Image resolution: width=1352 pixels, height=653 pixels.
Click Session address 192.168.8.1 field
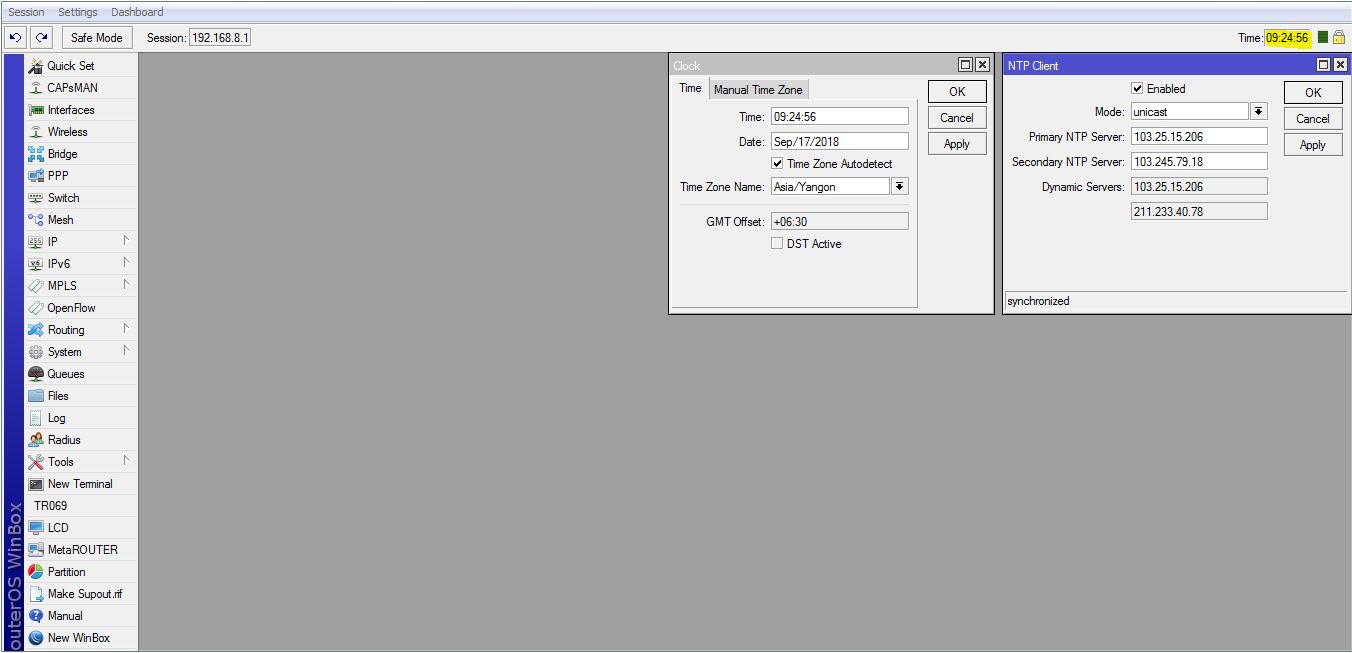(220, 38)
